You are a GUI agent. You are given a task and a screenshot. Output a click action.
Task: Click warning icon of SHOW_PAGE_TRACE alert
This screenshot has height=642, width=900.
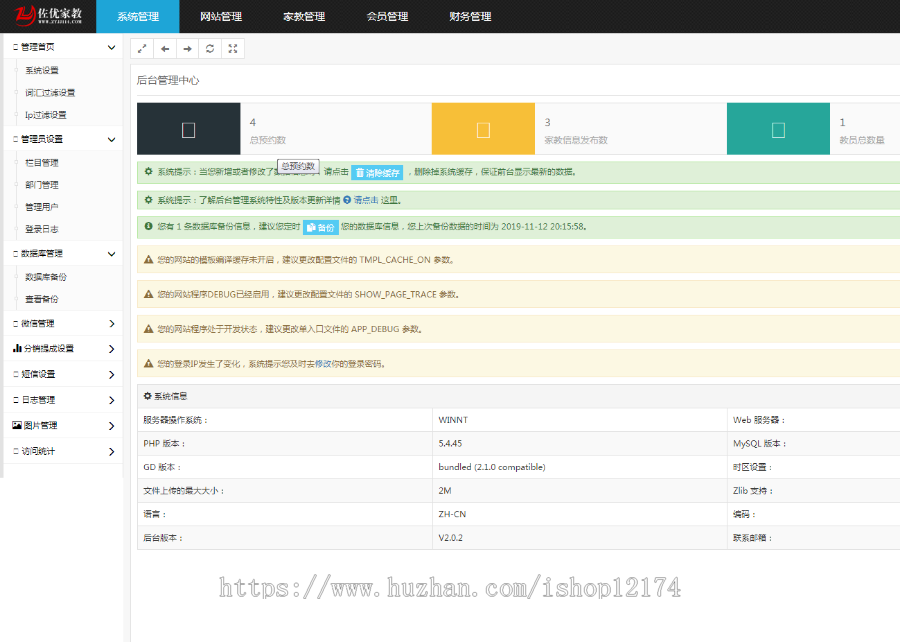click(149, 294)
